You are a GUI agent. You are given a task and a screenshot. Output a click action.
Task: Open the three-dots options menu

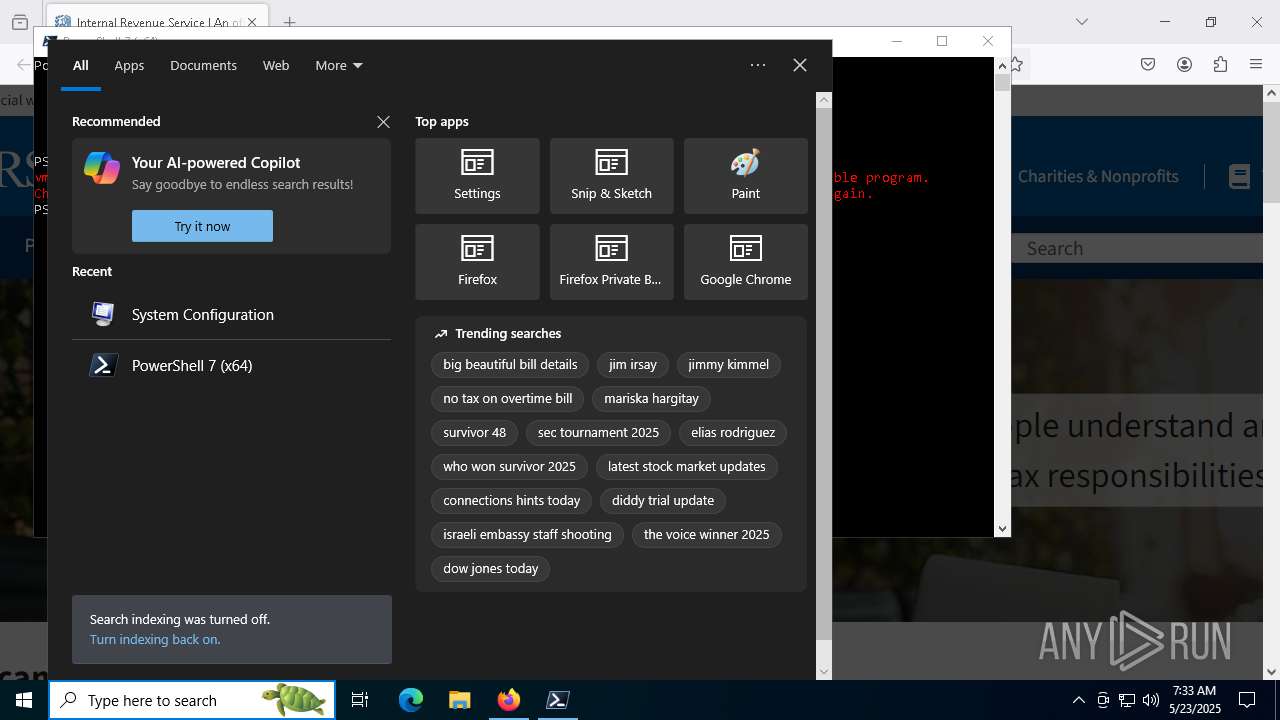[x=758, y=65]
